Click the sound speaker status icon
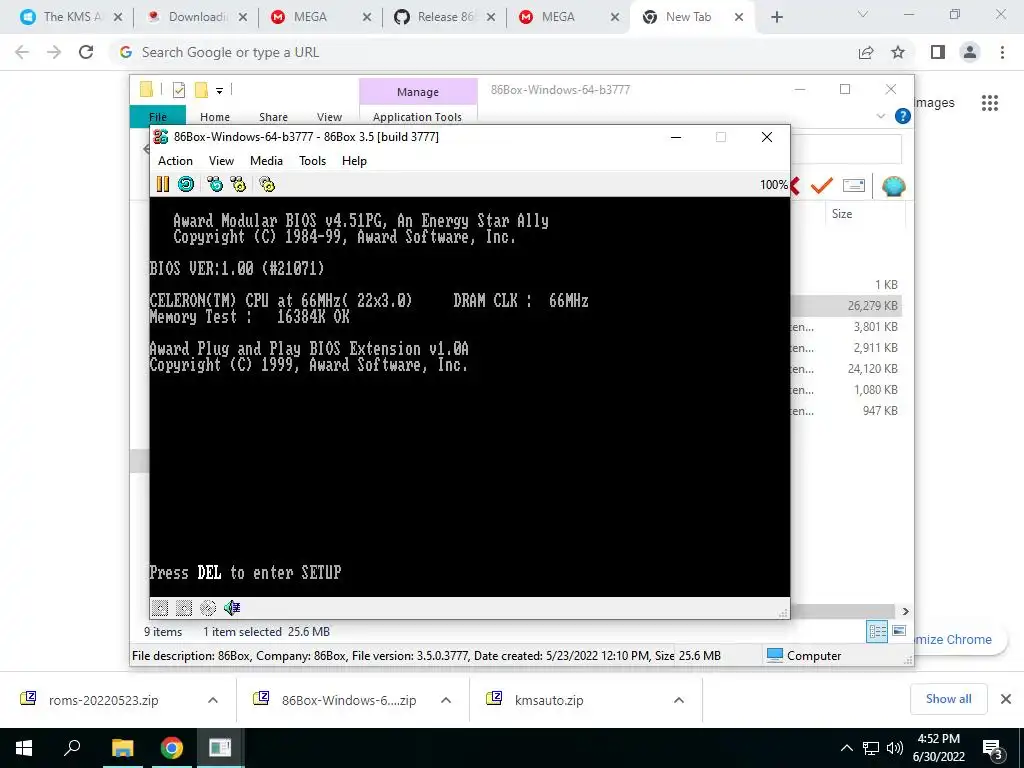Screen dimensions: 1024x768 pyautogui.click(x=232, y=608)
